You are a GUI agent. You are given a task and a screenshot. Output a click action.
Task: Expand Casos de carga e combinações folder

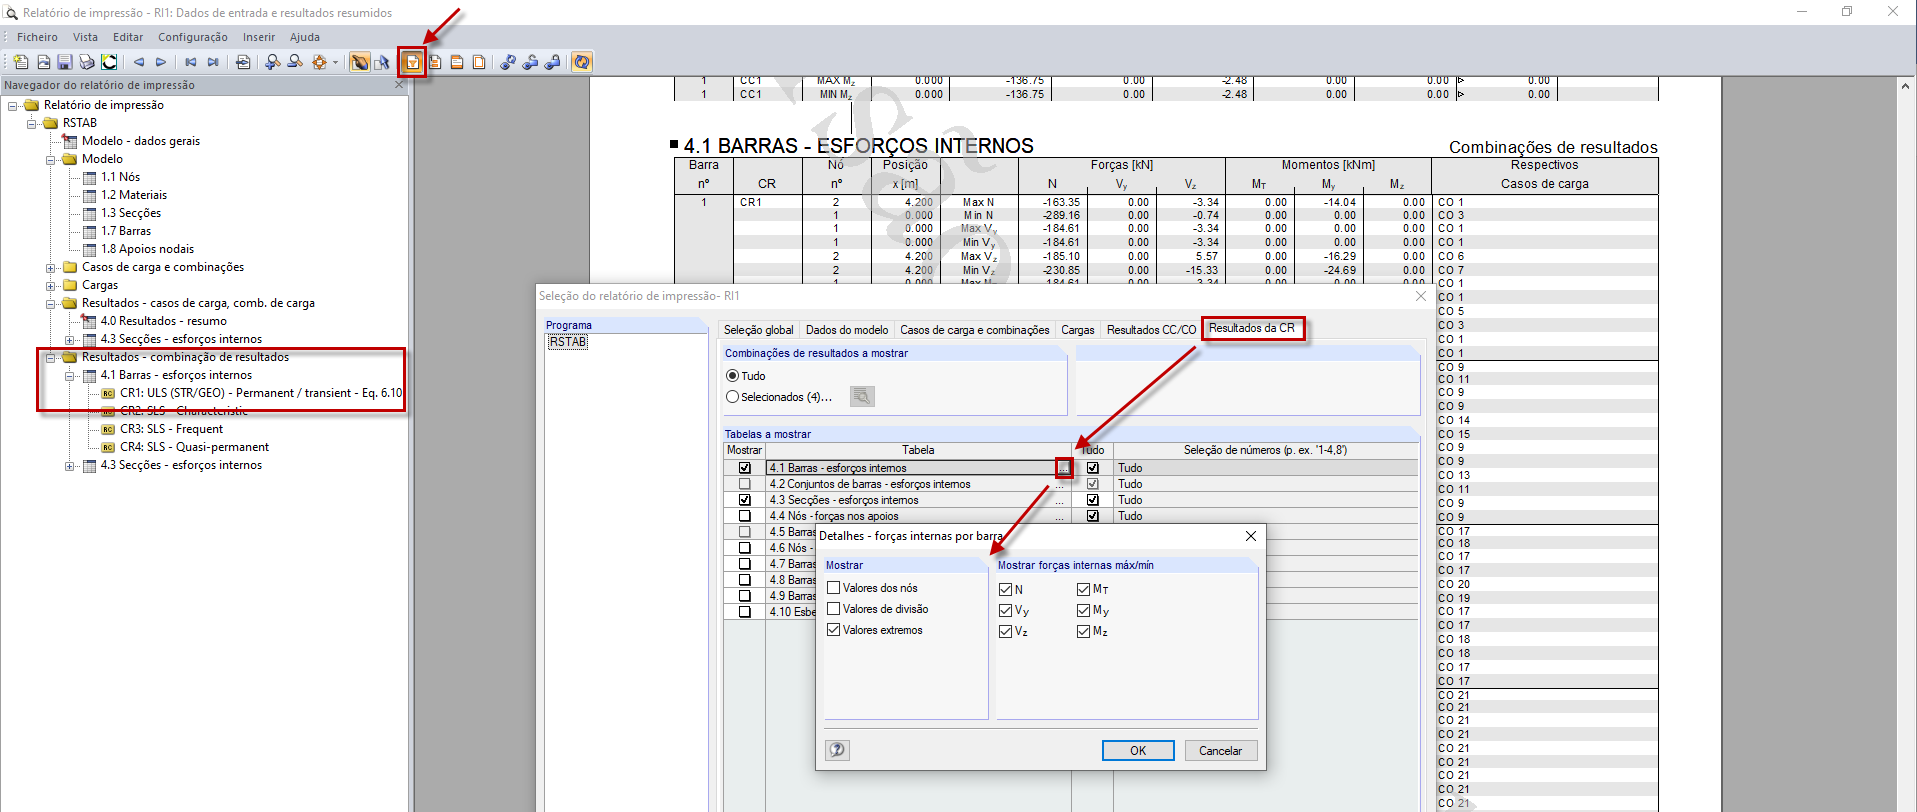(x=51, y=267)
